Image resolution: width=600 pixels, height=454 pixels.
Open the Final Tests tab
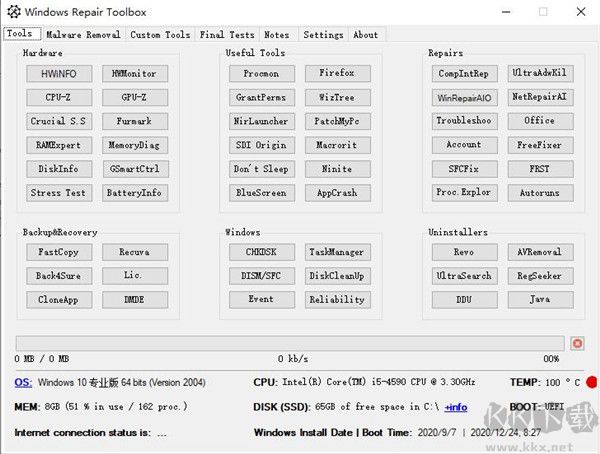tap(227, 34)
